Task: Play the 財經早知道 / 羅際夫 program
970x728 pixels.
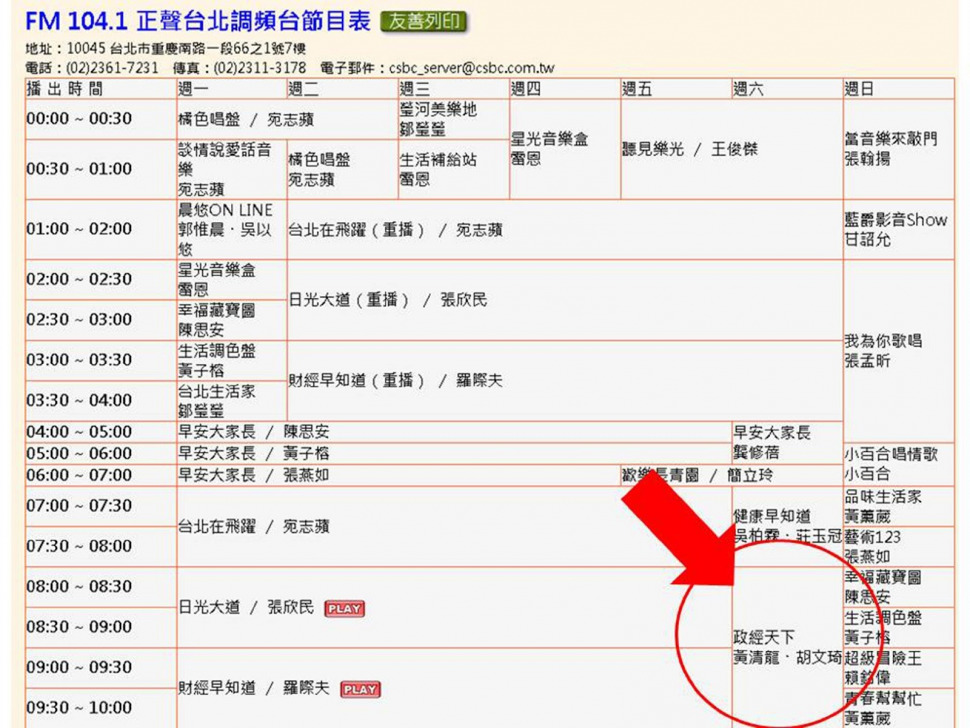Action: (x=360, y=689)
